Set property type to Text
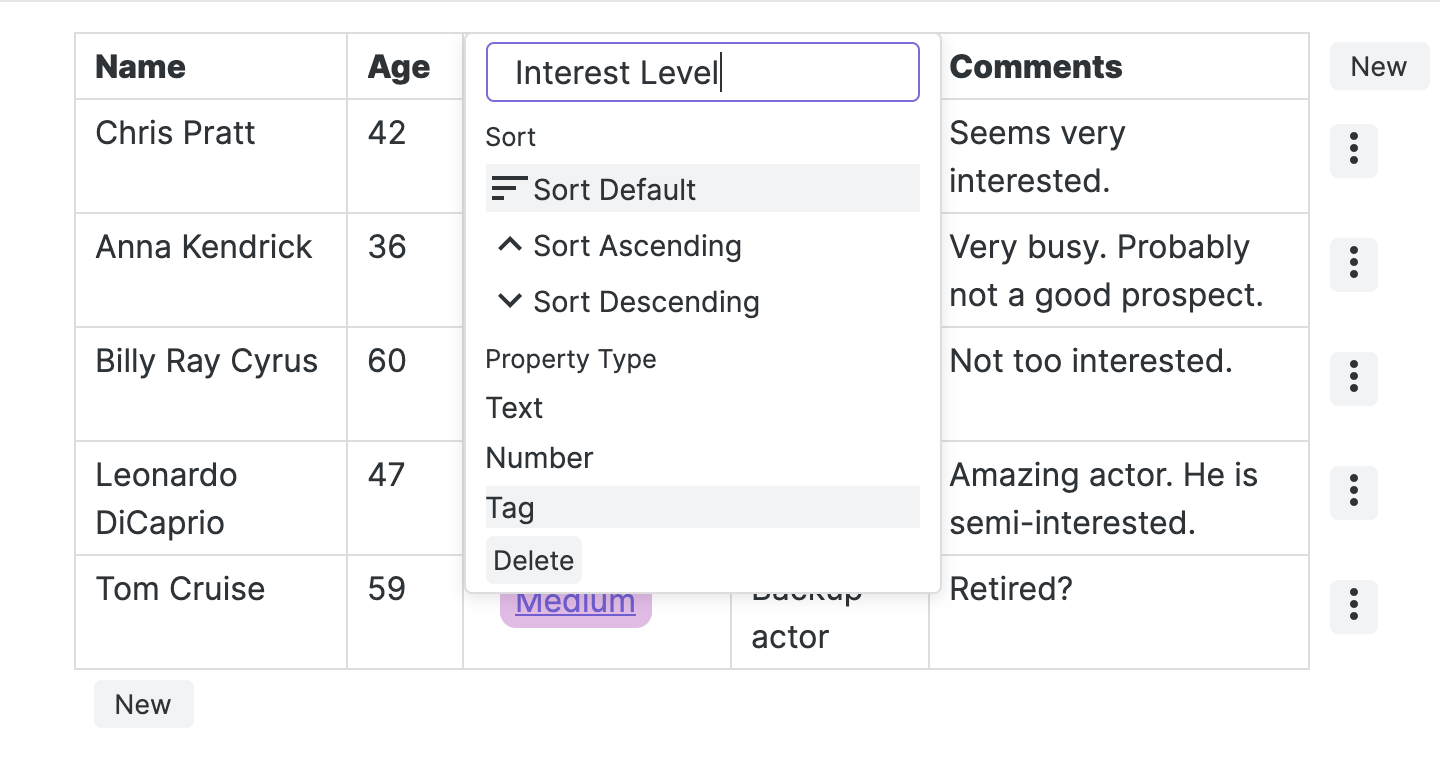The height and width of the screenshot is (766, 1440). (514, 408)
